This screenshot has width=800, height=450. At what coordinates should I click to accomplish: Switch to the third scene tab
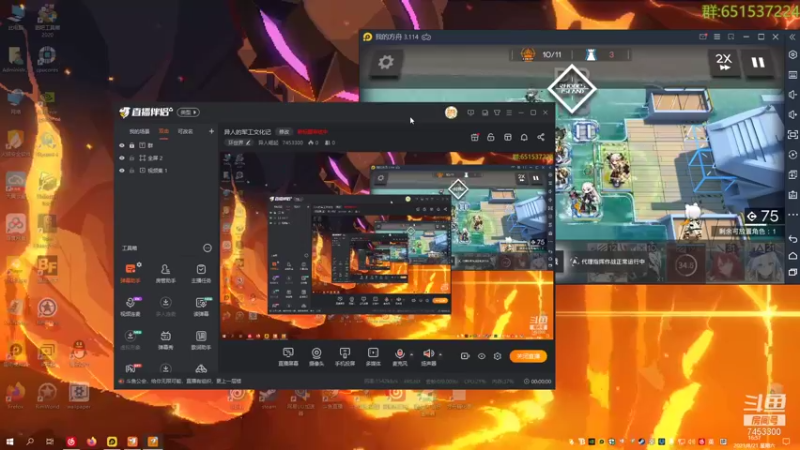coord(185,132)
